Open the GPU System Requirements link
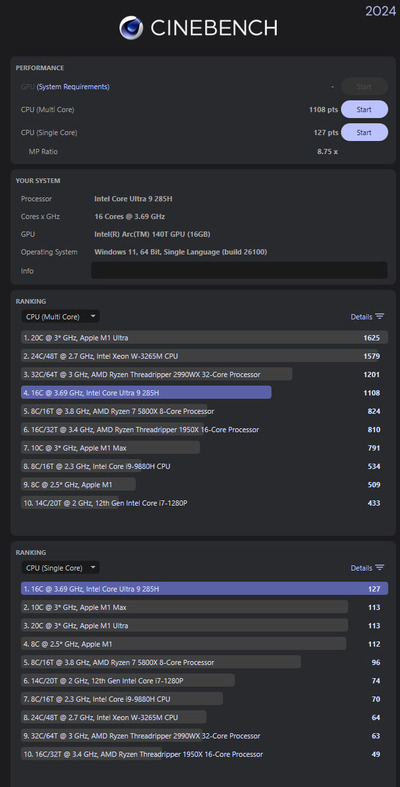The image size is (400, 787). click(x=73, y=86)
